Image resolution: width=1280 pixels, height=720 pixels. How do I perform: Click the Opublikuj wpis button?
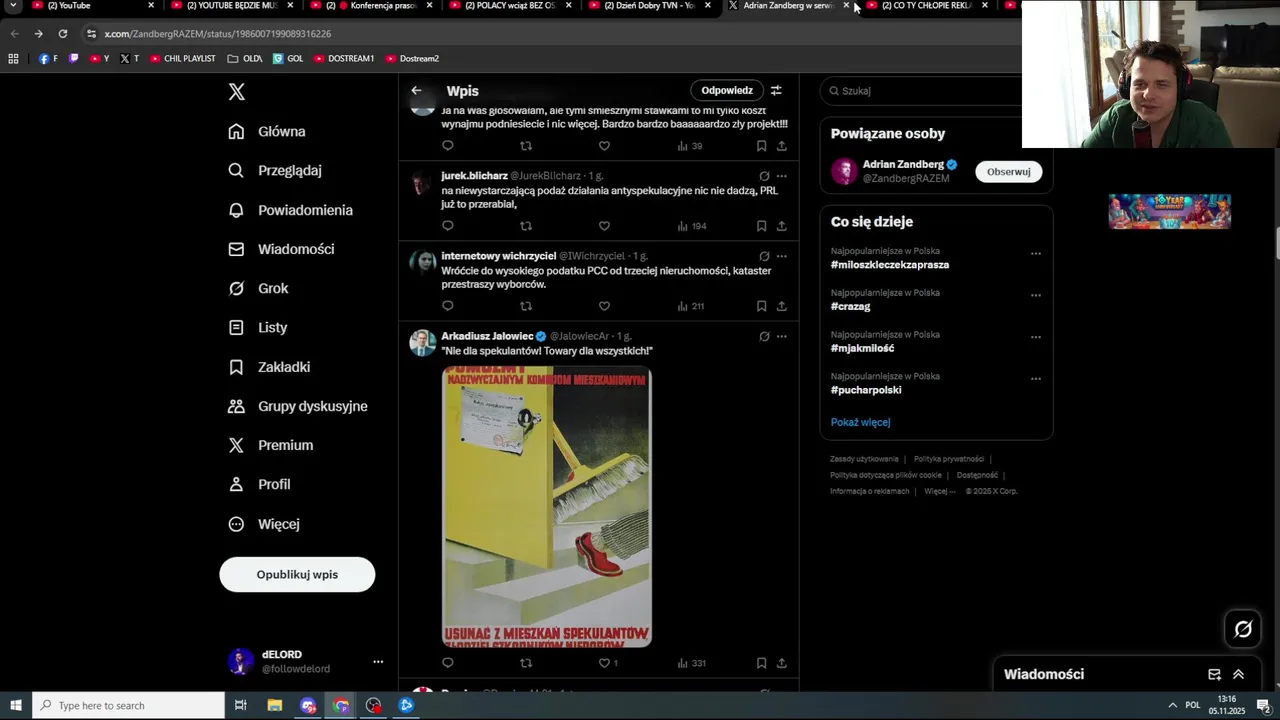tap(297, 575)
